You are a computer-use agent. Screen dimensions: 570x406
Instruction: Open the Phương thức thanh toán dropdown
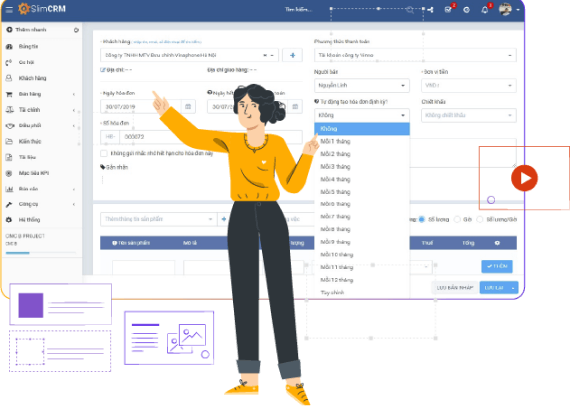click(x=415, y=55)
